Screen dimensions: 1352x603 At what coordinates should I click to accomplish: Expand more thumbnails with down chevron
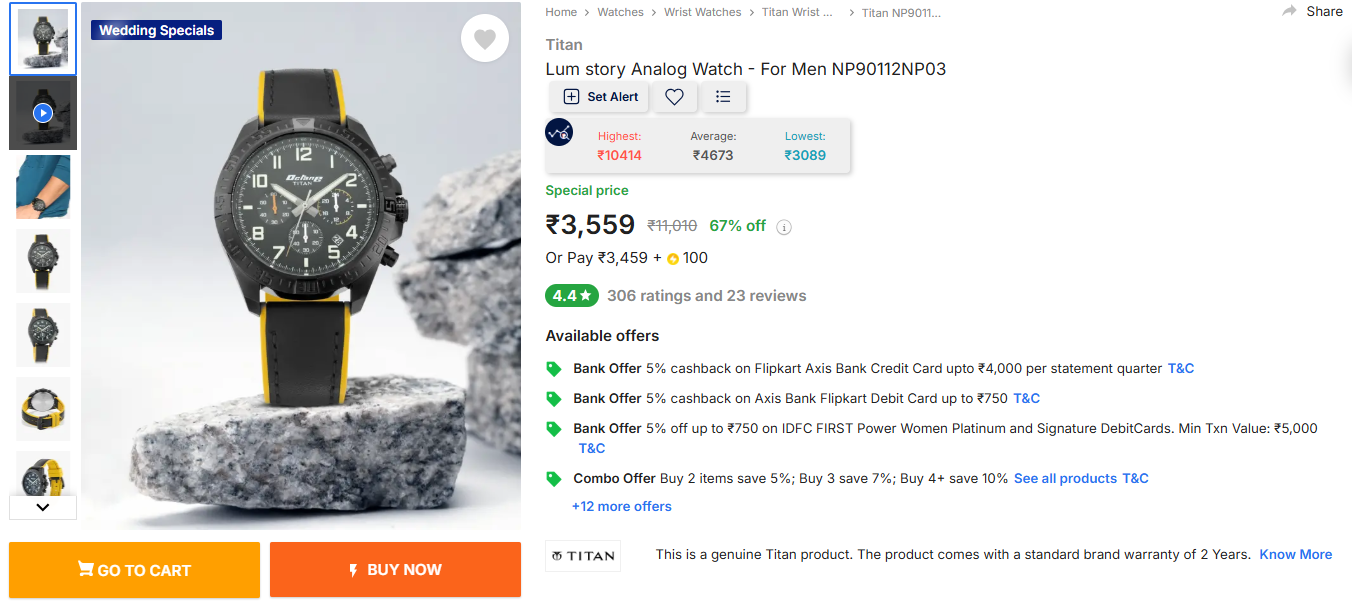42,507
